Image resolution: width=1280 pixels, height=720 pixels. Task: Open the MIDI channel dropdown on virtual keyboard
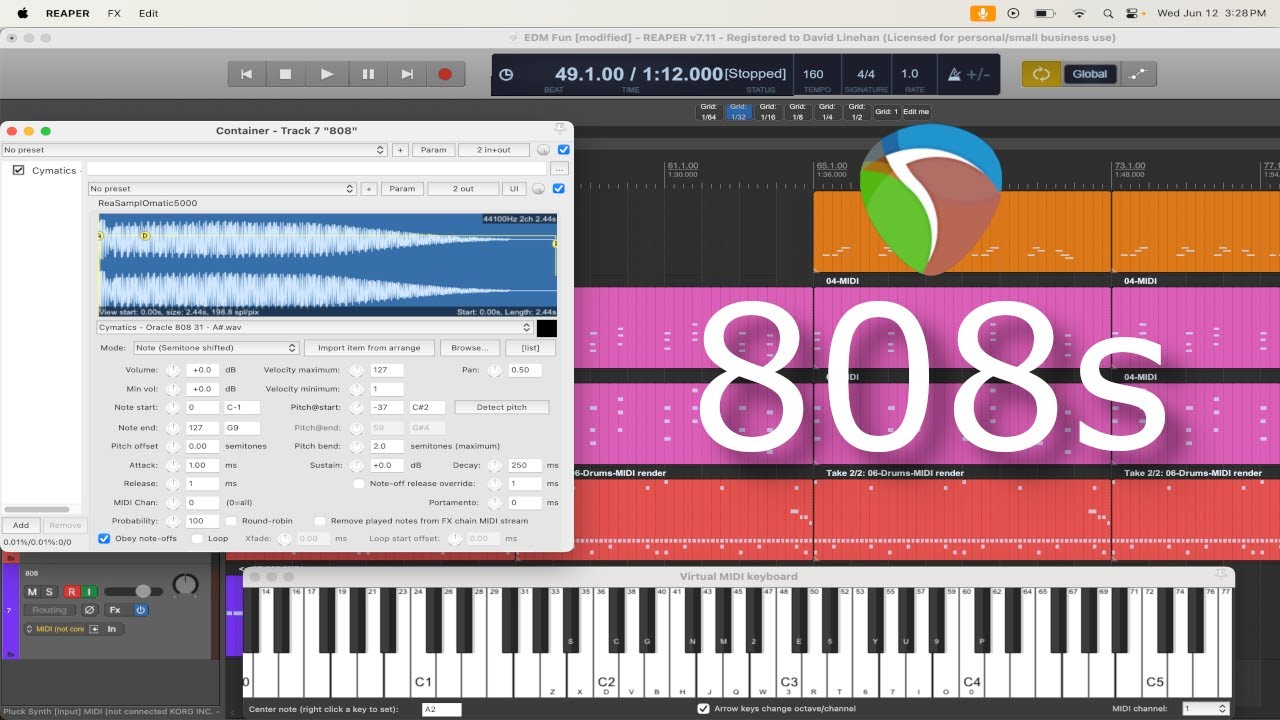[x=1205, y=708]
